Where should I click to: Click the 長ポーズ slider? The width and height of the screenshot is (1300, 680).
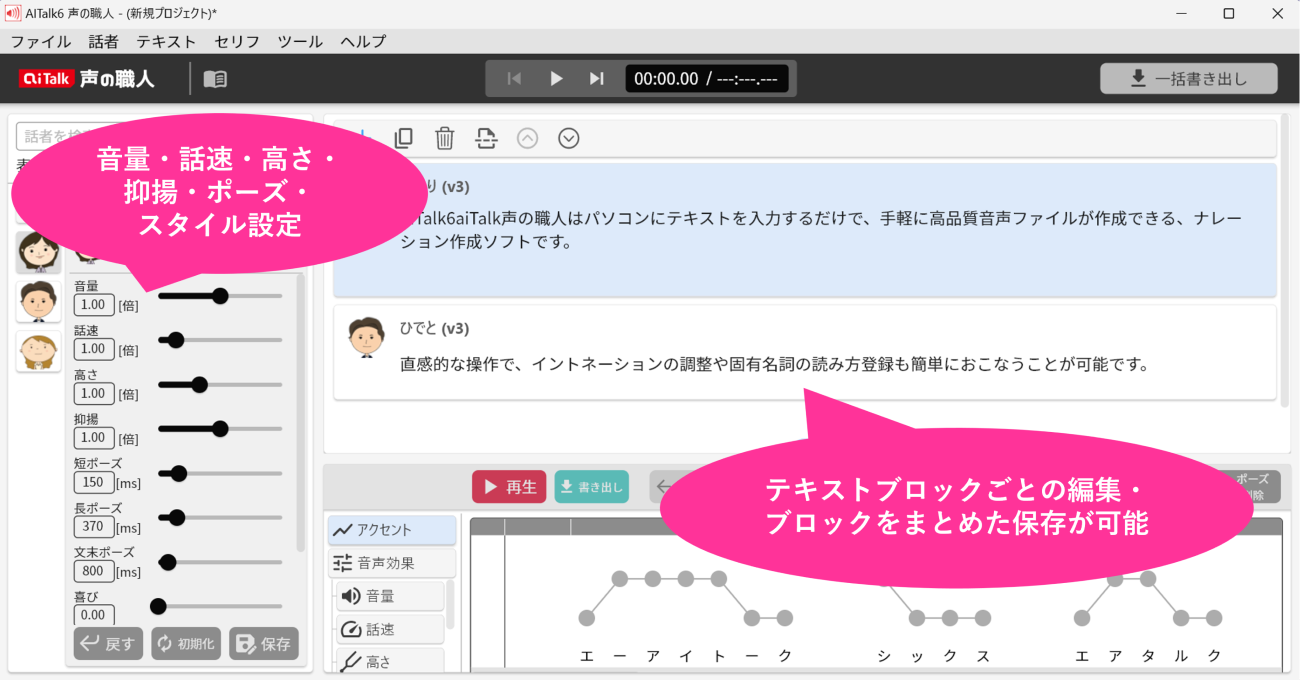[x=220, y=517]
